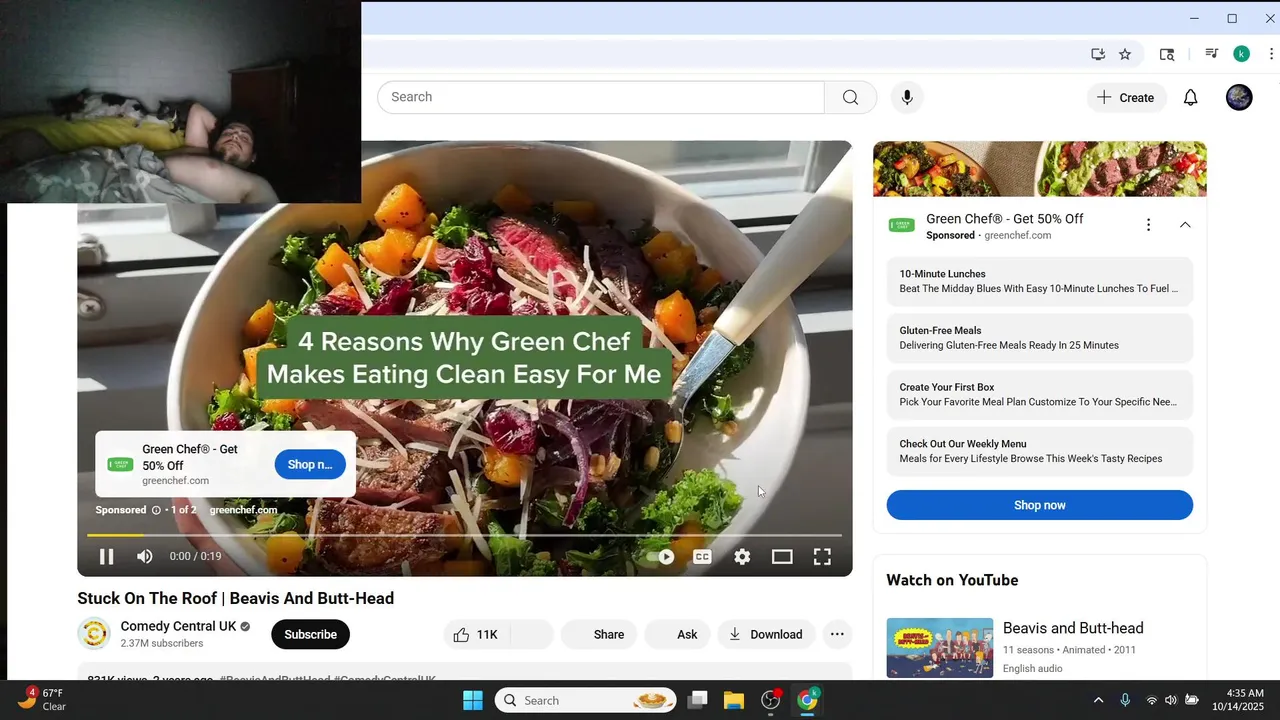Mute the video using the speaker icon
Image resolution: width=1280 pixels, height=720 pixels.
point(145,557)
